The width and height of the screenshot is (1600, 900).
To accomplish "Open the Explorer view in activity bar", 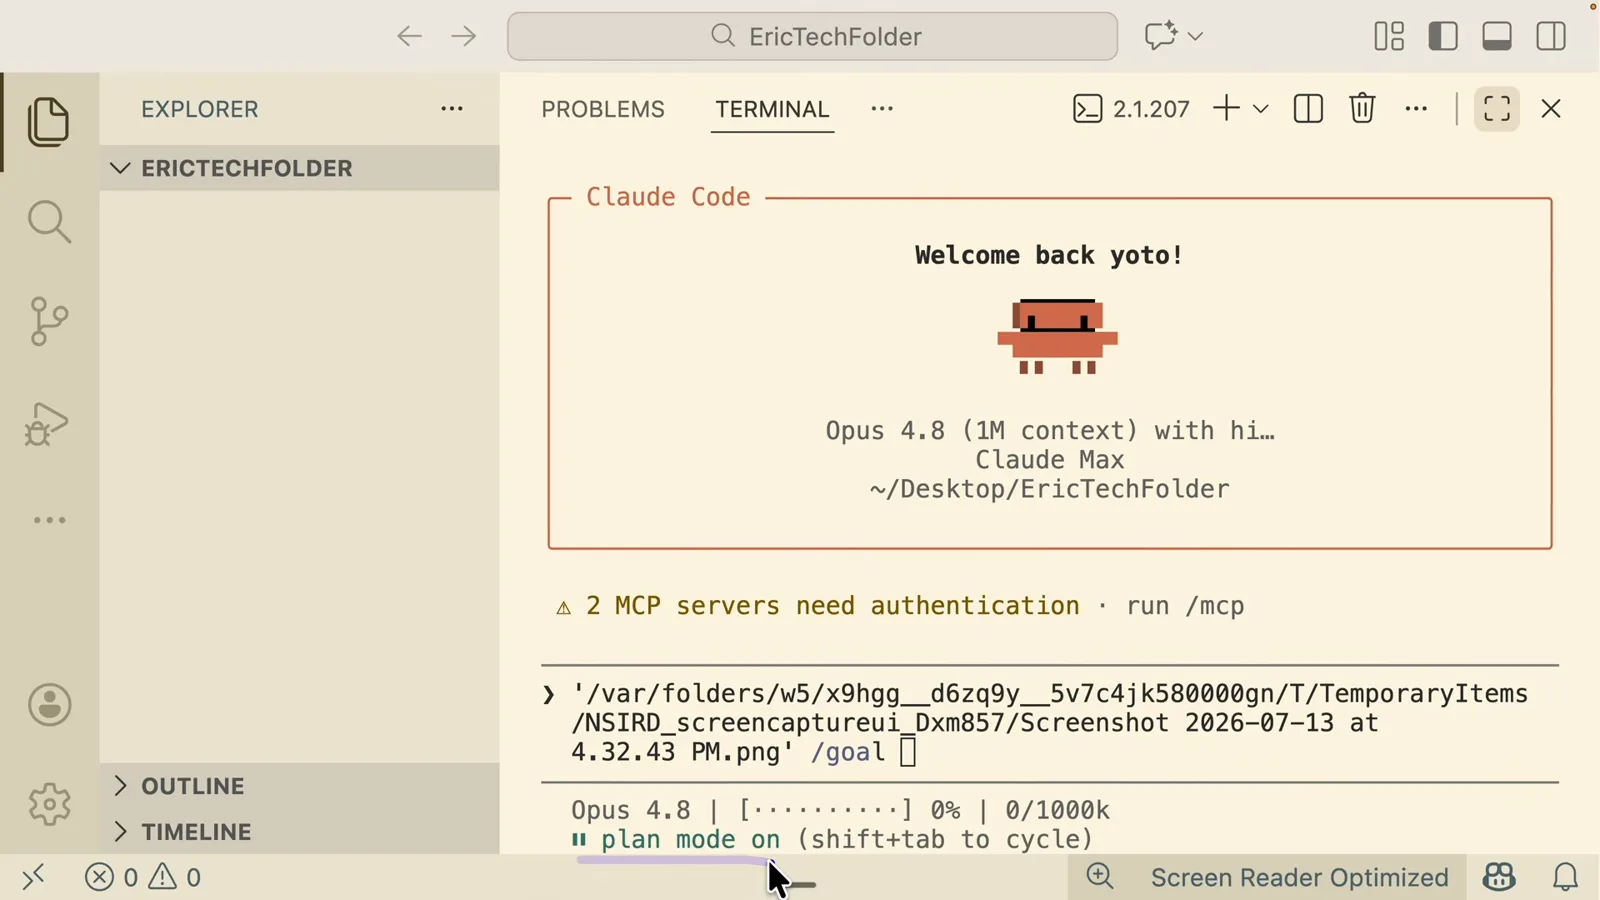I will click(49, 122).
